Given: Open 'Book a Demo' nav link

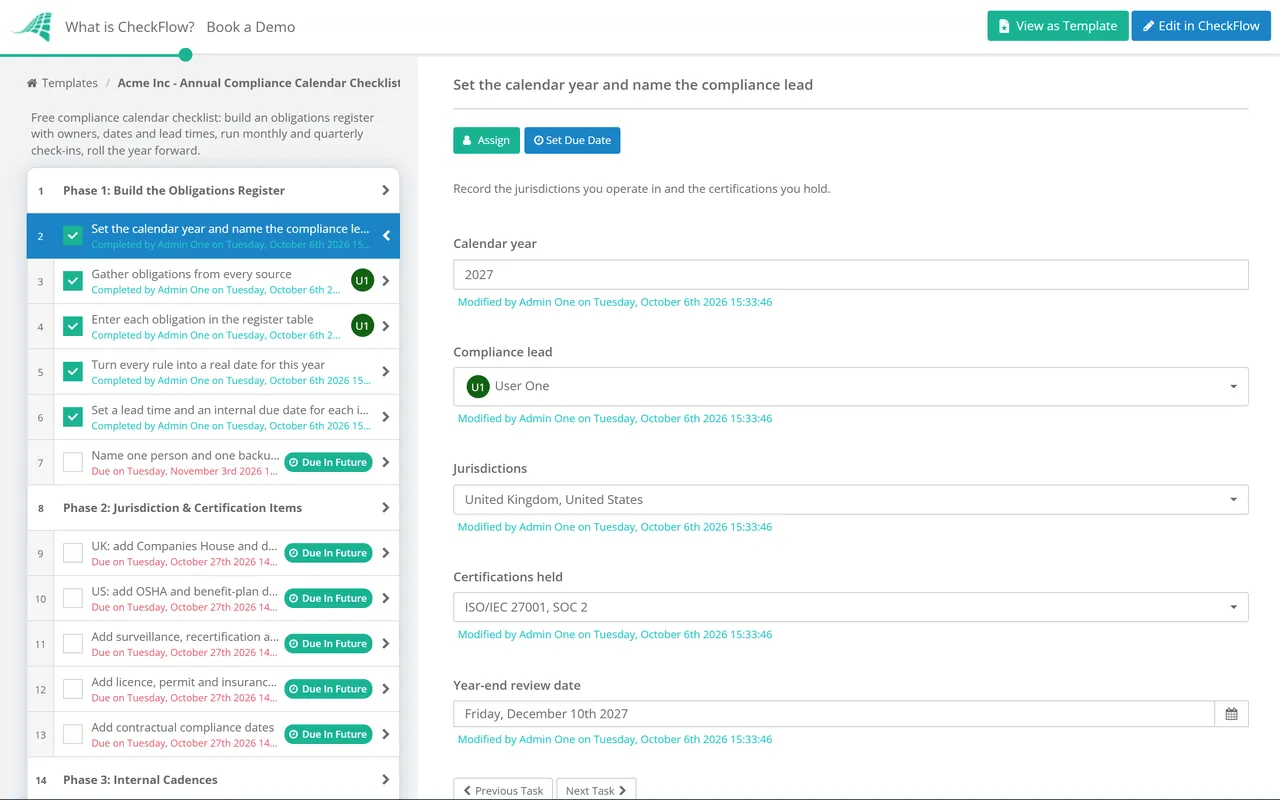Looking at the screenshot, I should tap(251, 27).
